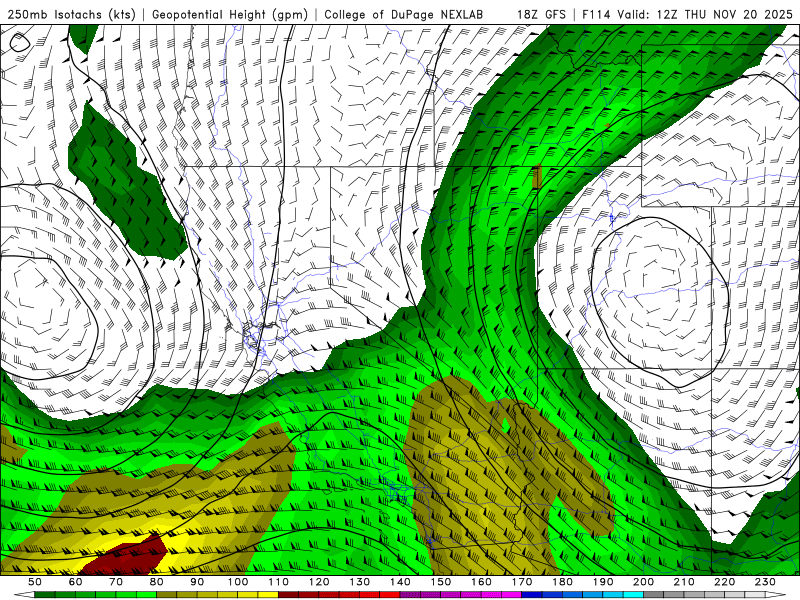The width and height of the screenshot is (800, 600).
Task: Click the '100' value on the color scale
Action: click(x=238, y=582)
